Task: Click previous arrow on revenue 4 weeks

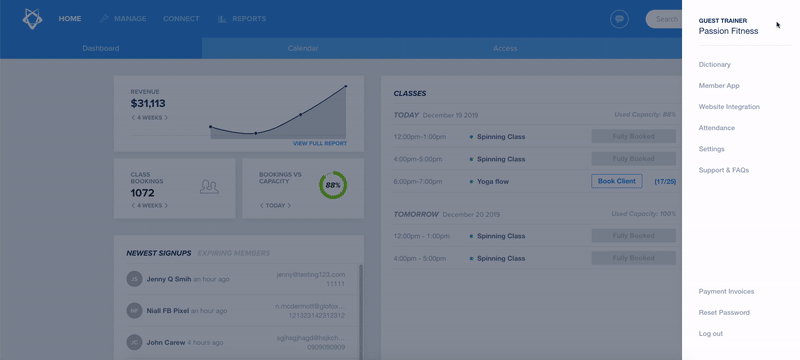Action: pyautogui.click(x=133, y=118)
